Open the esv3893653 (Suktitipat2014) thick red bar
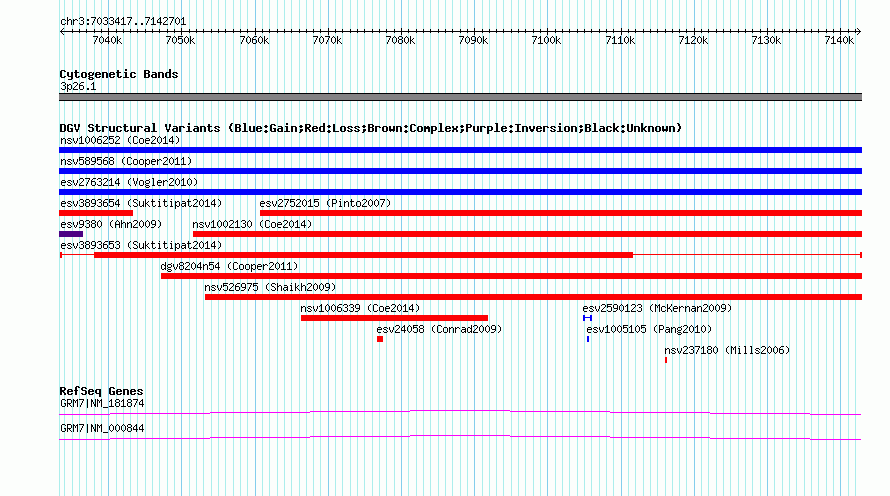Viewport: 890px width, 496px height. 363,255
